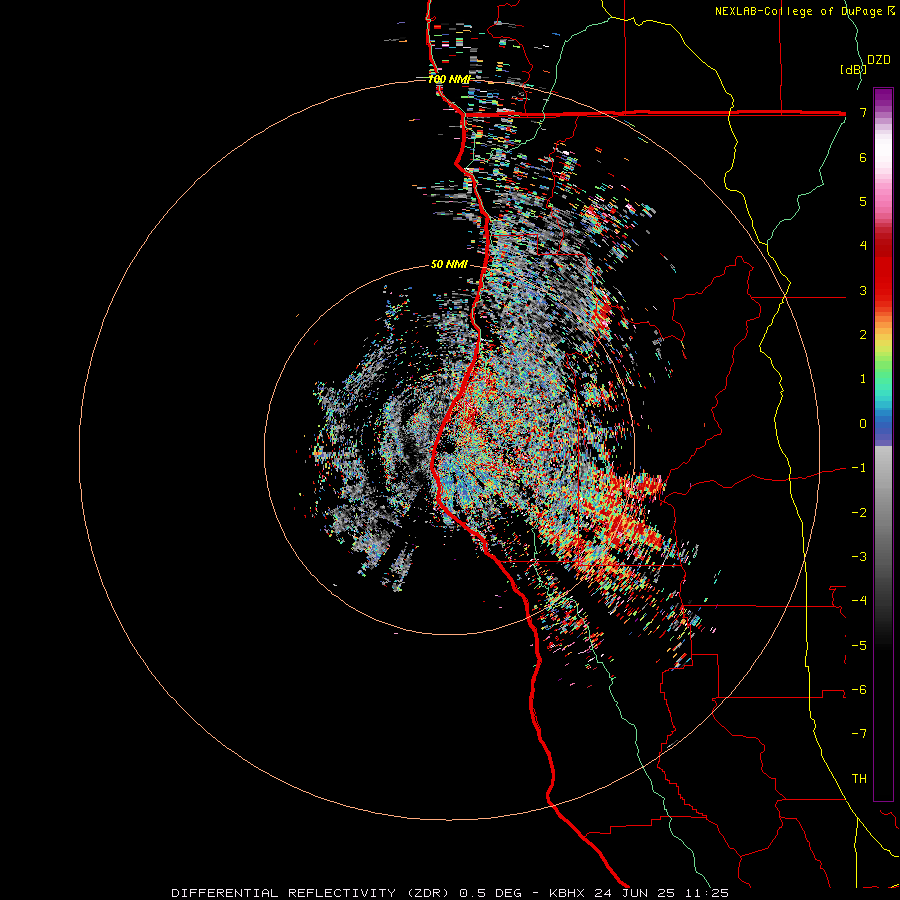Click the TH threshold label on scale
This screenshot has height=900, width=900.
(x=859, y=779)
